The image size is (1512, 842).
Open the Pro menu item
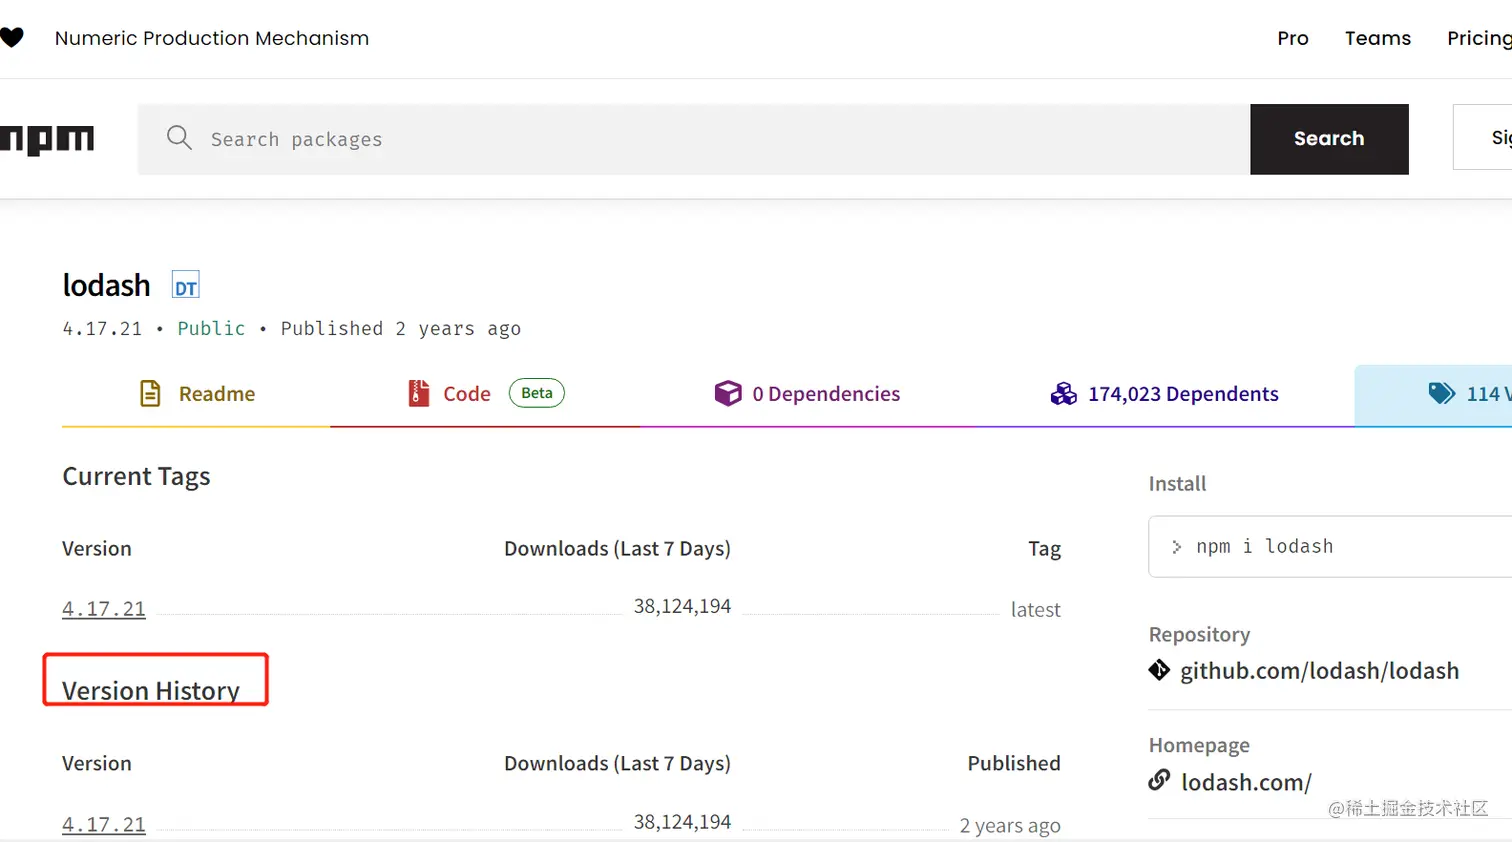(x=1293, y=38)
